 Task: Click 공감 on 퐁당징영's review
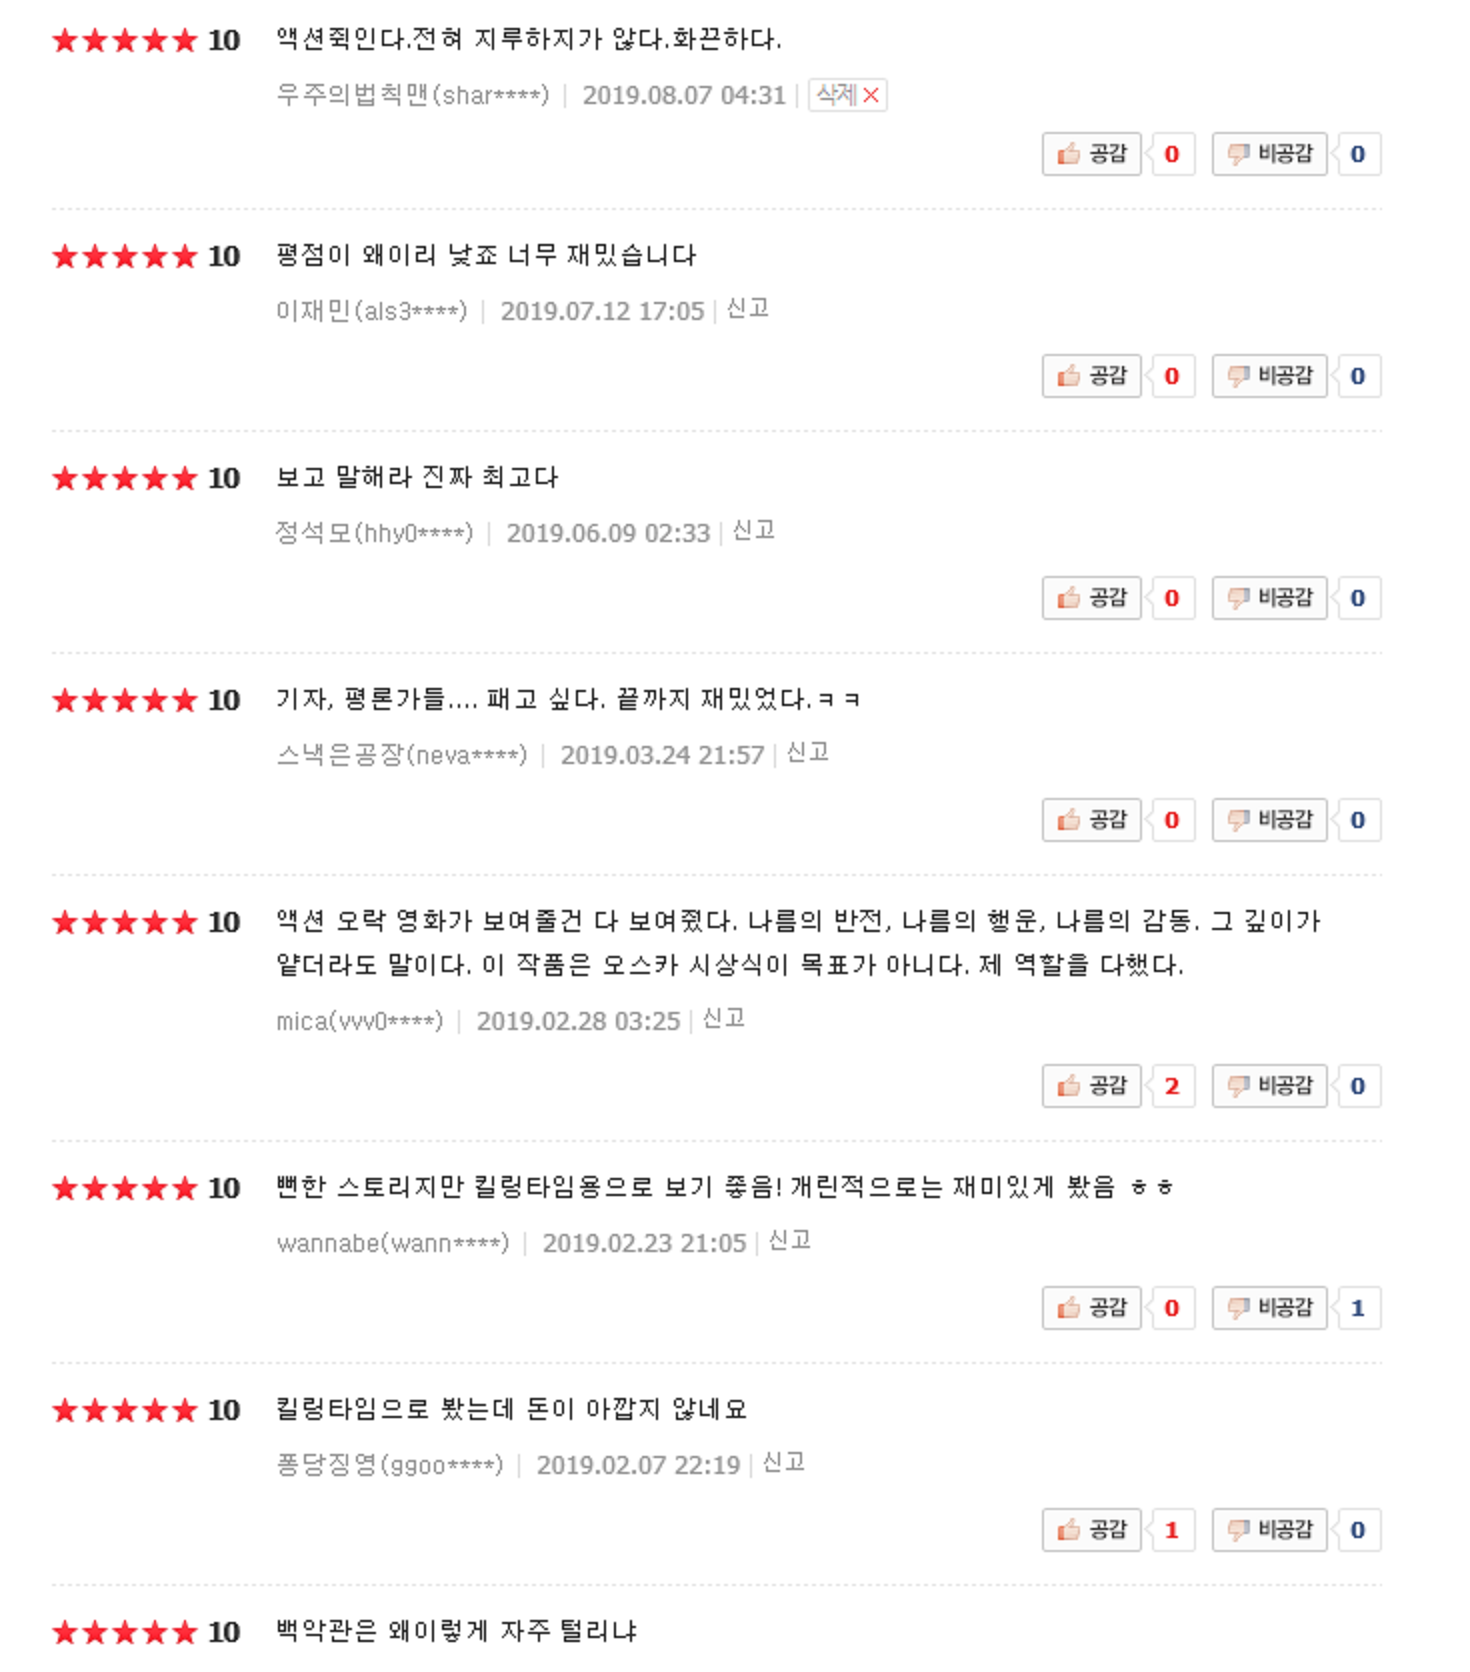(x=1091, y=1530)
